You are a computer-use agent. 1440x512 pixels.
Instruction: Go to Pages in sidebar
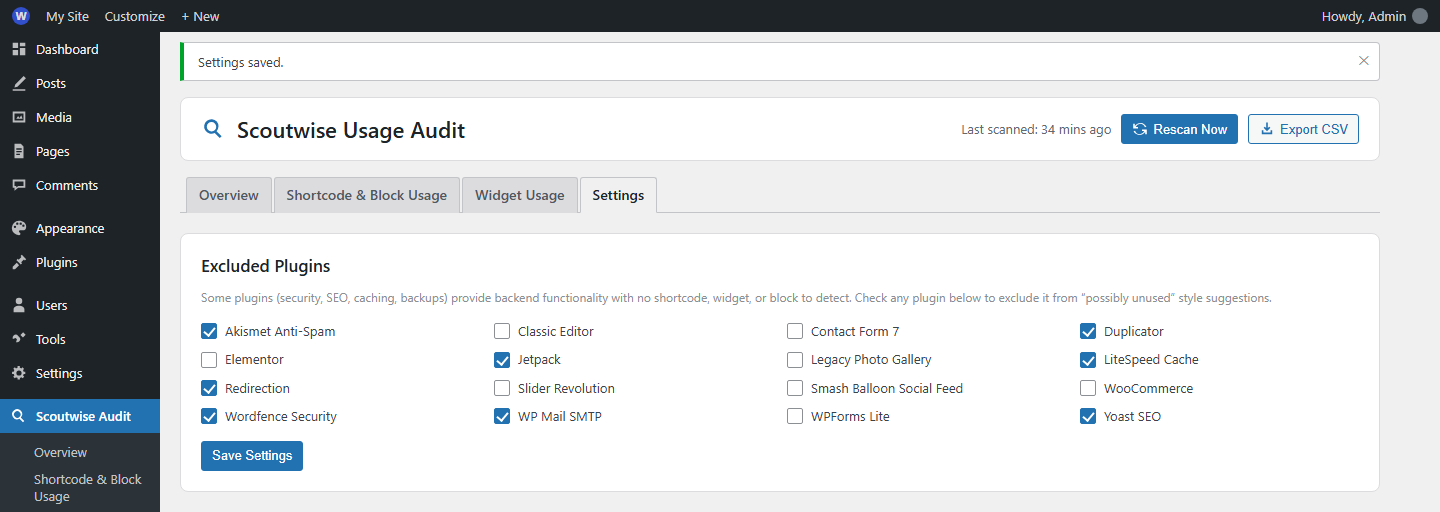80,151
